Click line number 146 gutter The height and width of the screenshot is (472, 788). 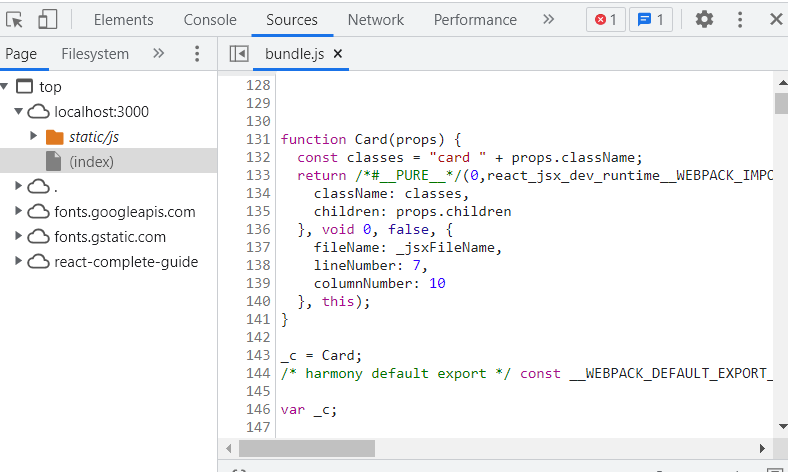click(x=258, y=409)
